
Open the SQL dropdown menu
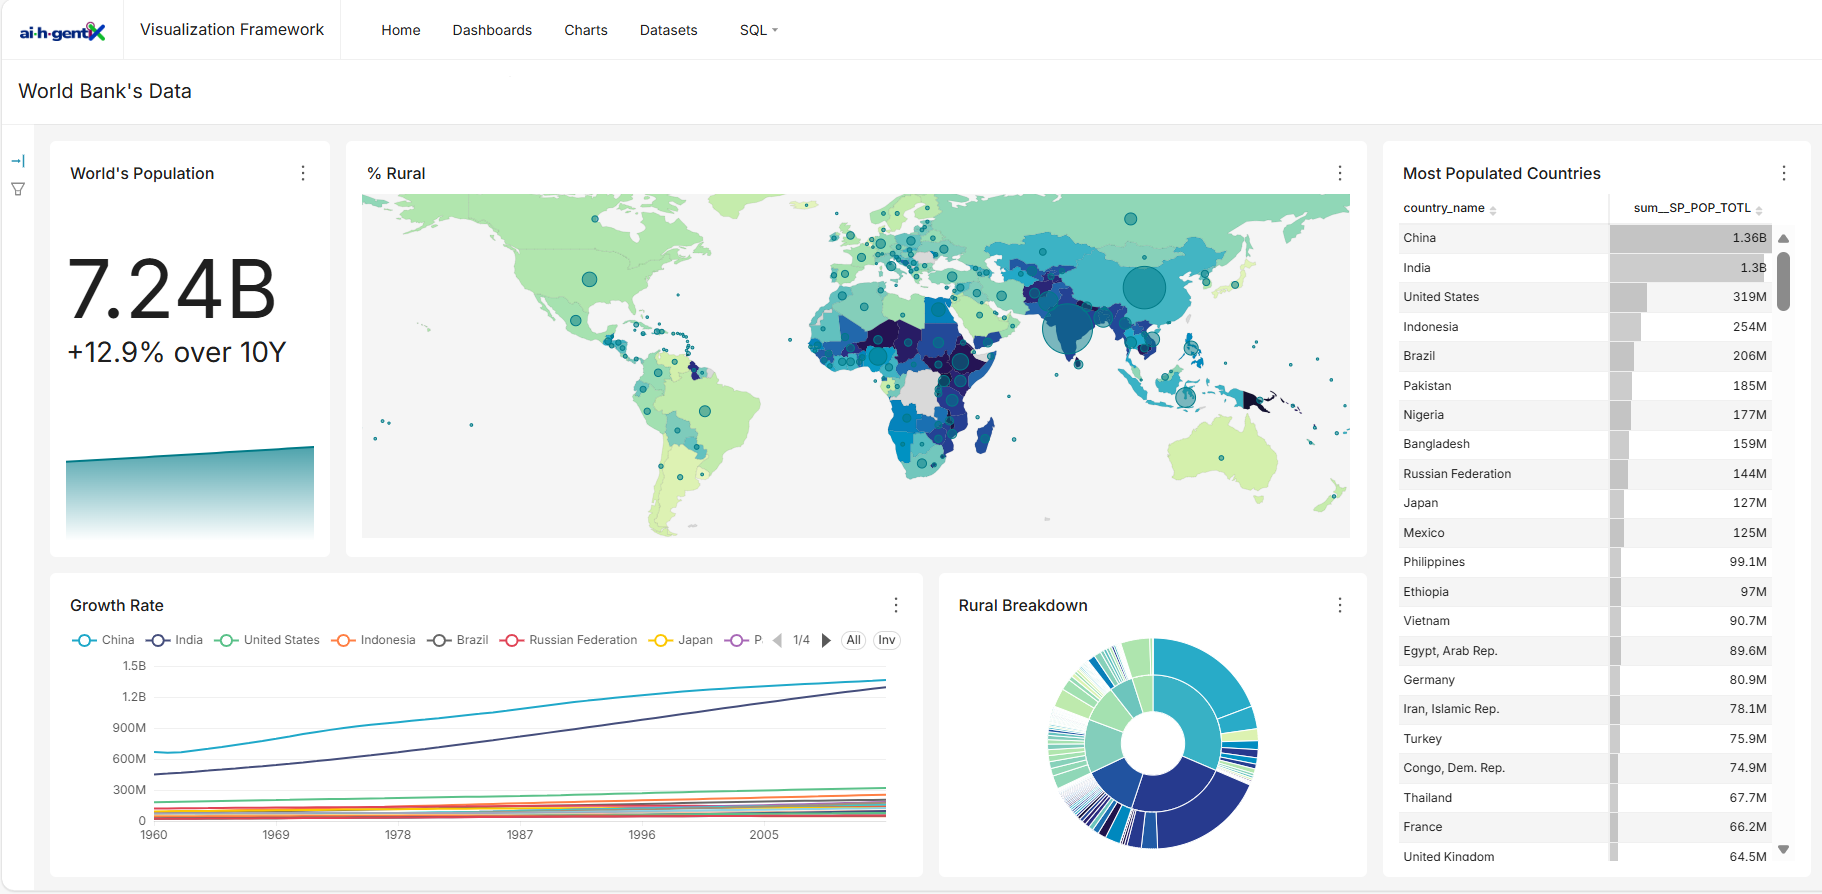point(758,30)
